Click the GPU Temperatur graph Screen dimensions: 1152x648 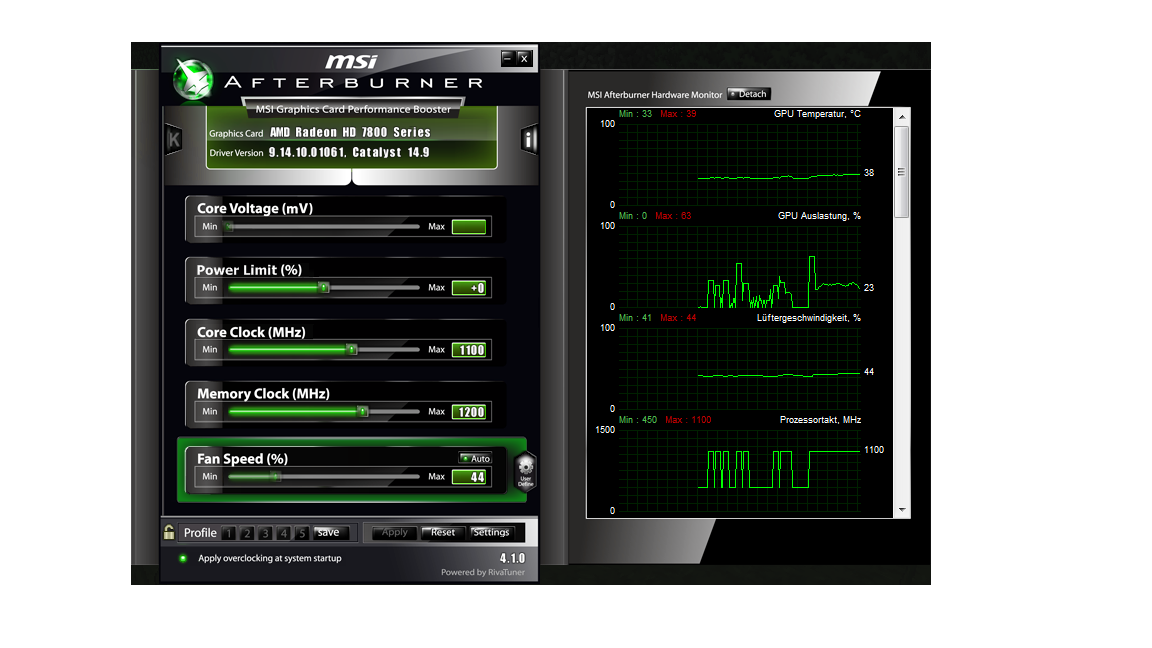pyautogui.click(x=739, y=164)
